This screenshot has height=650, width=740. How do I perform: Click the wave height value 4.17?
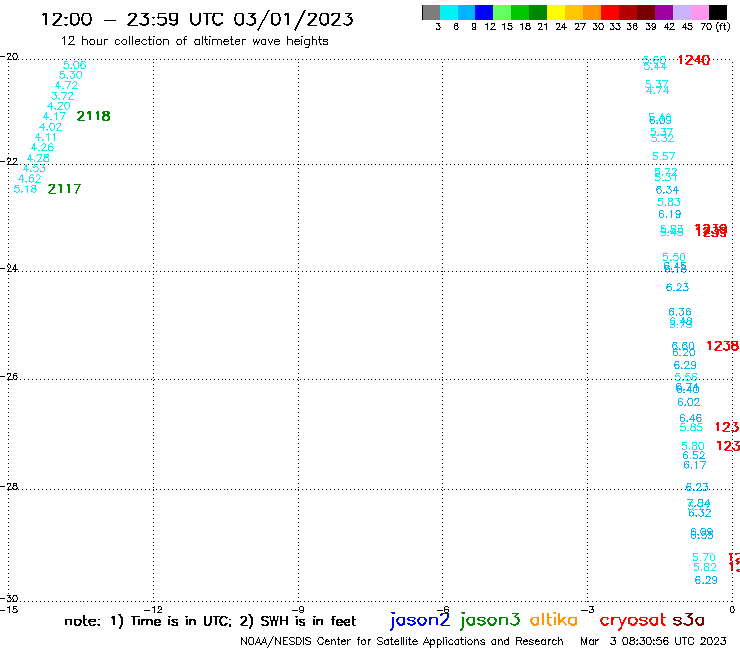[x=55, y=116]
